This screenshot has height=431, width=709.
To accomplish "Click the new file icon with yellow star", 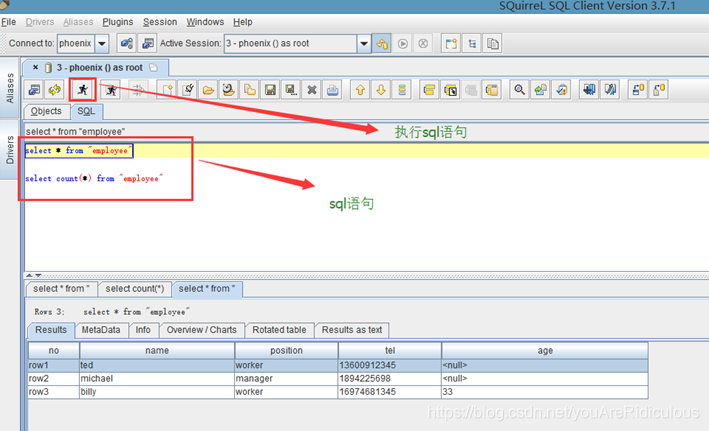I will [167, 90].
